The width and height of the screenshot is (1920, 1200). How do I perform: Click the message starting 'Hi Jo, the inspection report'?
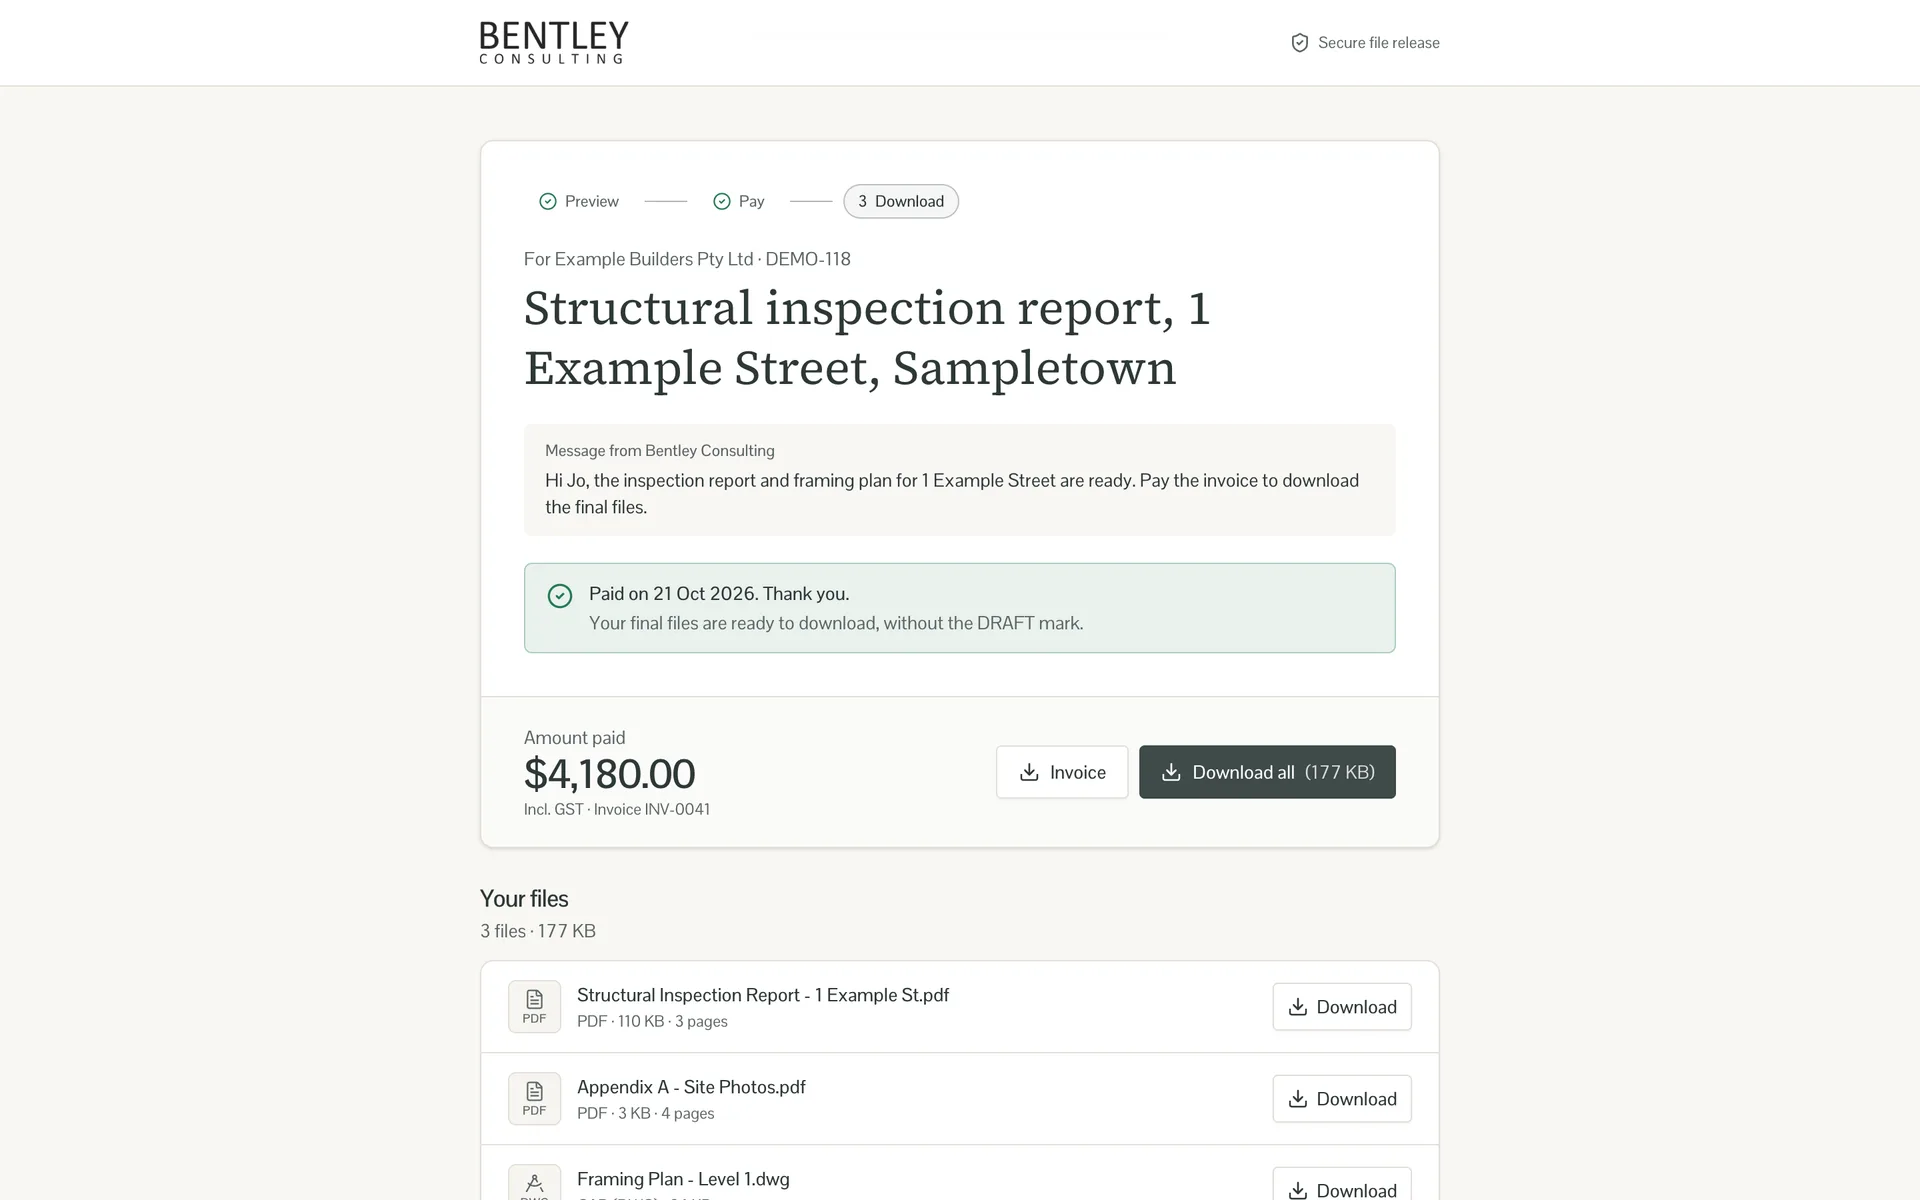click(x=952, y=494)
